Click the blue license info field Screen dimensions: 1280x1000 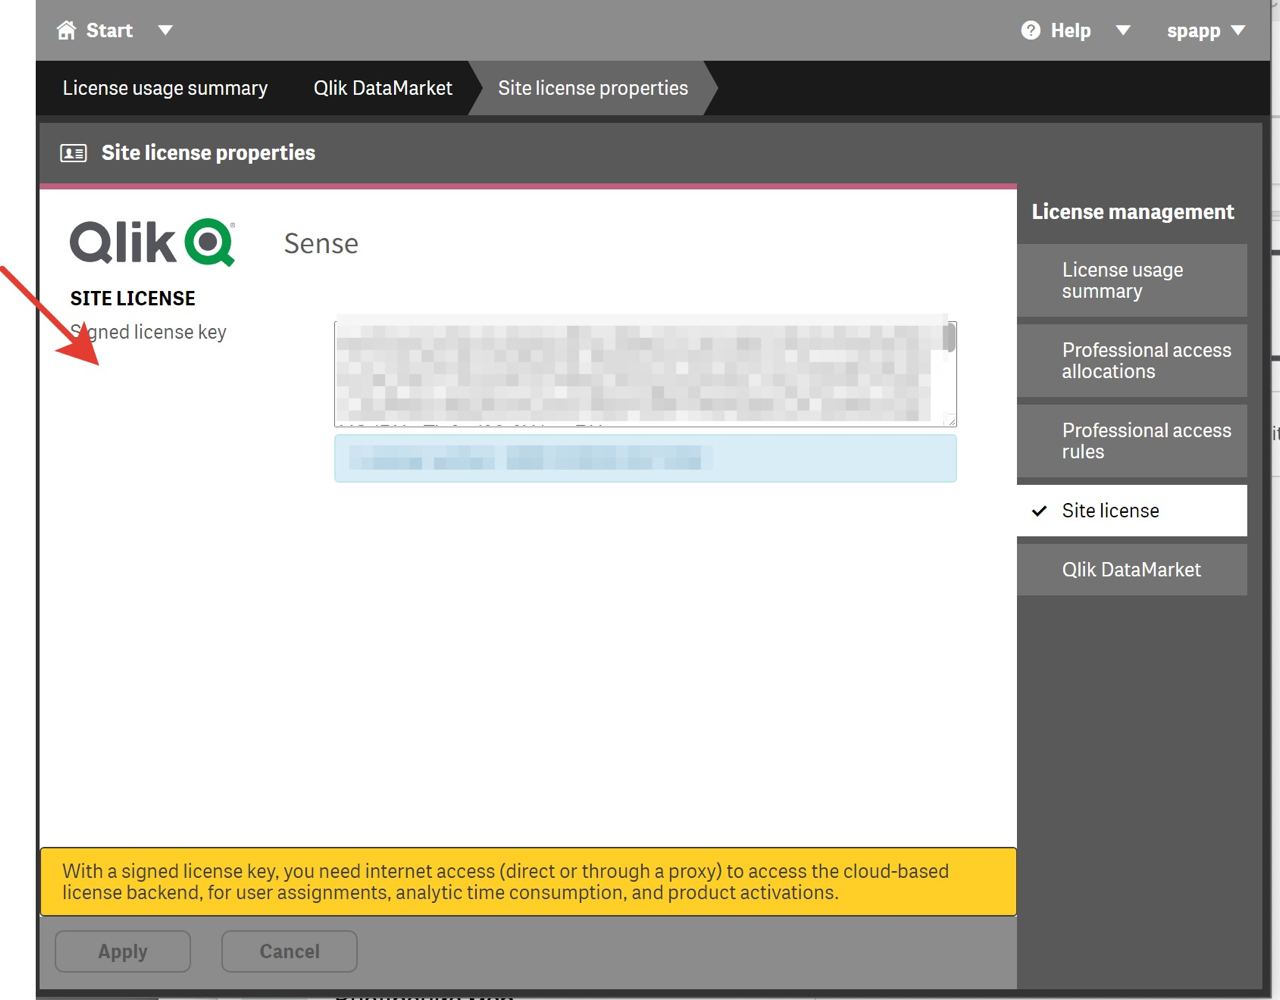click(x=645, y=458)
